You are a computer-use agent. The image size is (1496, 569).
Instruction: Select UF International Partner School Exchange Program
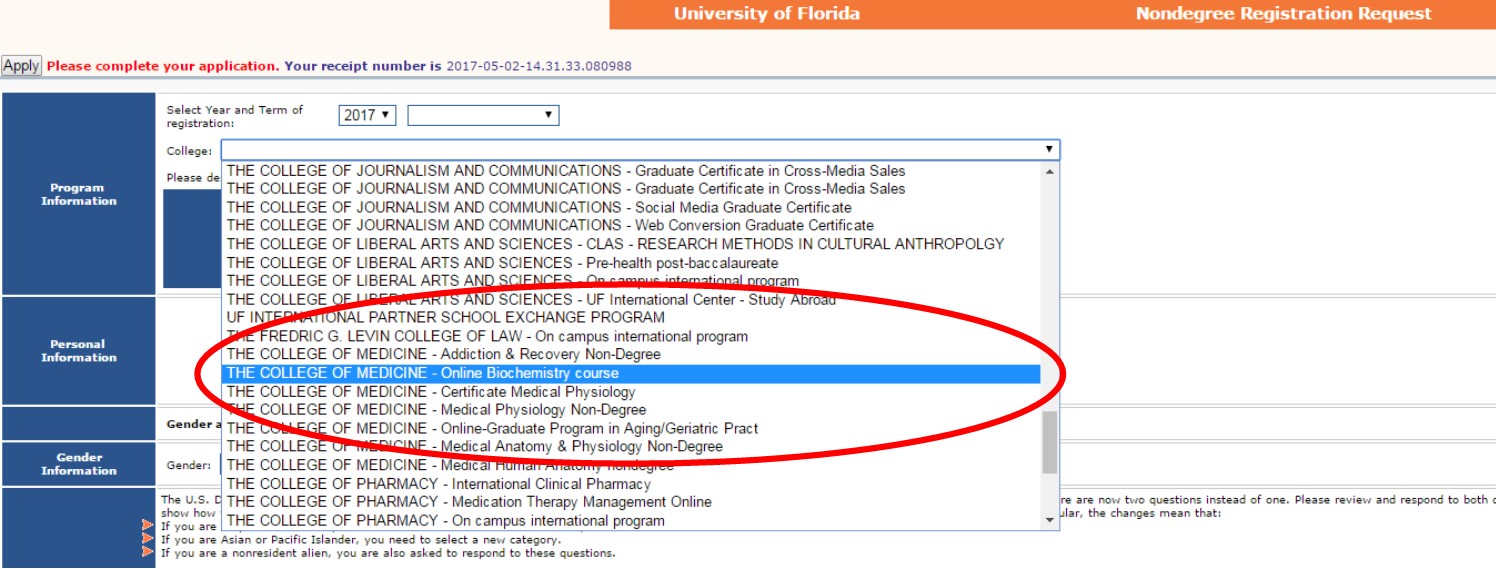click(x=631, y=317)
